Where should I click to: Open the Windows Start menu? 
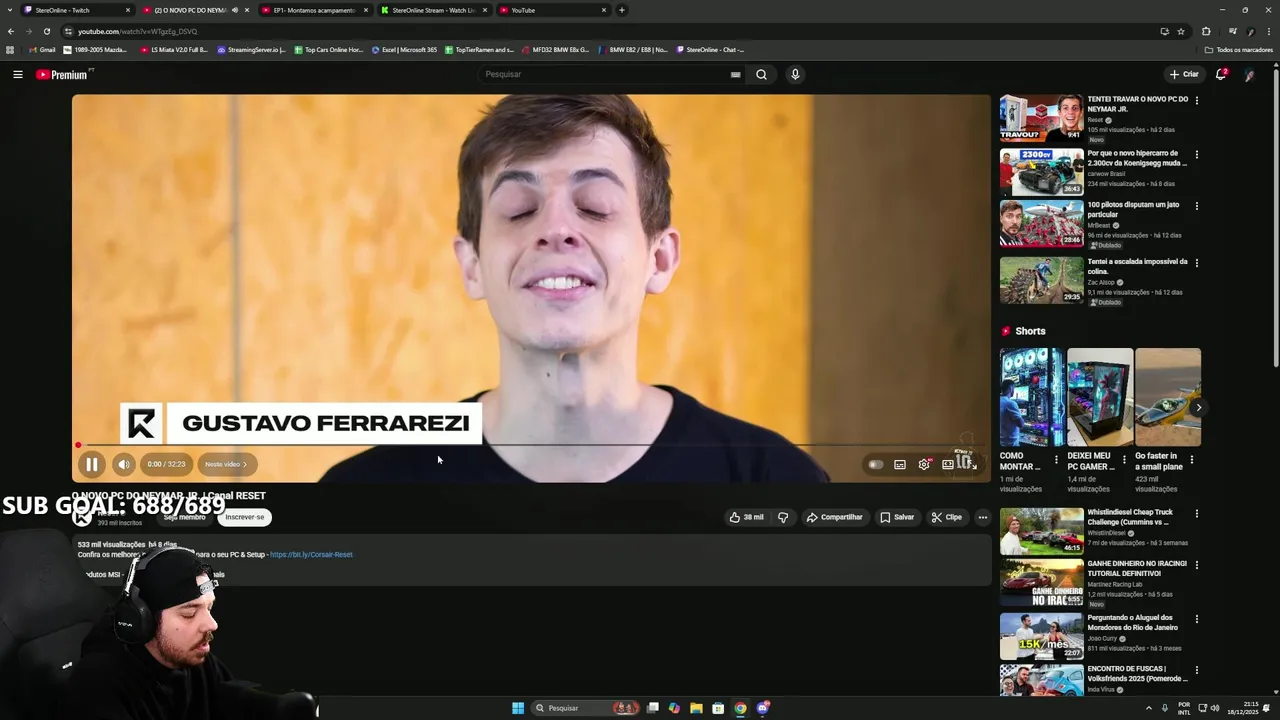[518, 708]
